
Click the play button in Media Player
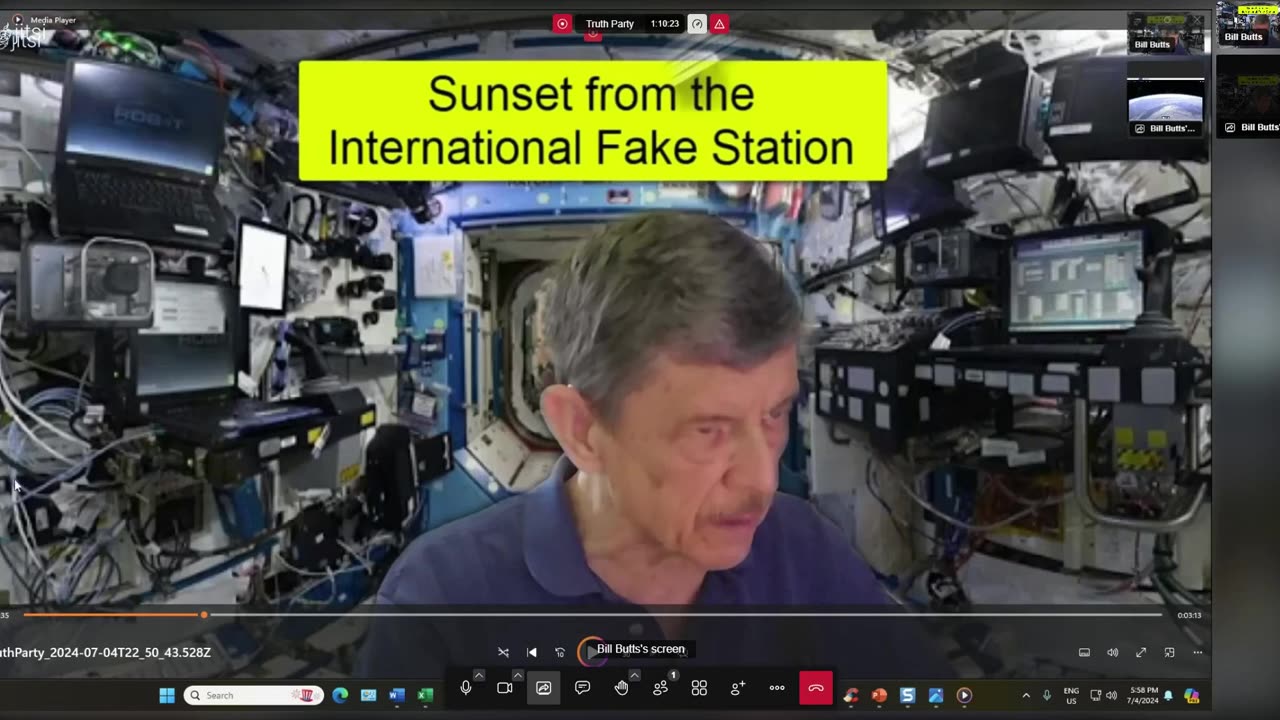click(x=591, y=651)
